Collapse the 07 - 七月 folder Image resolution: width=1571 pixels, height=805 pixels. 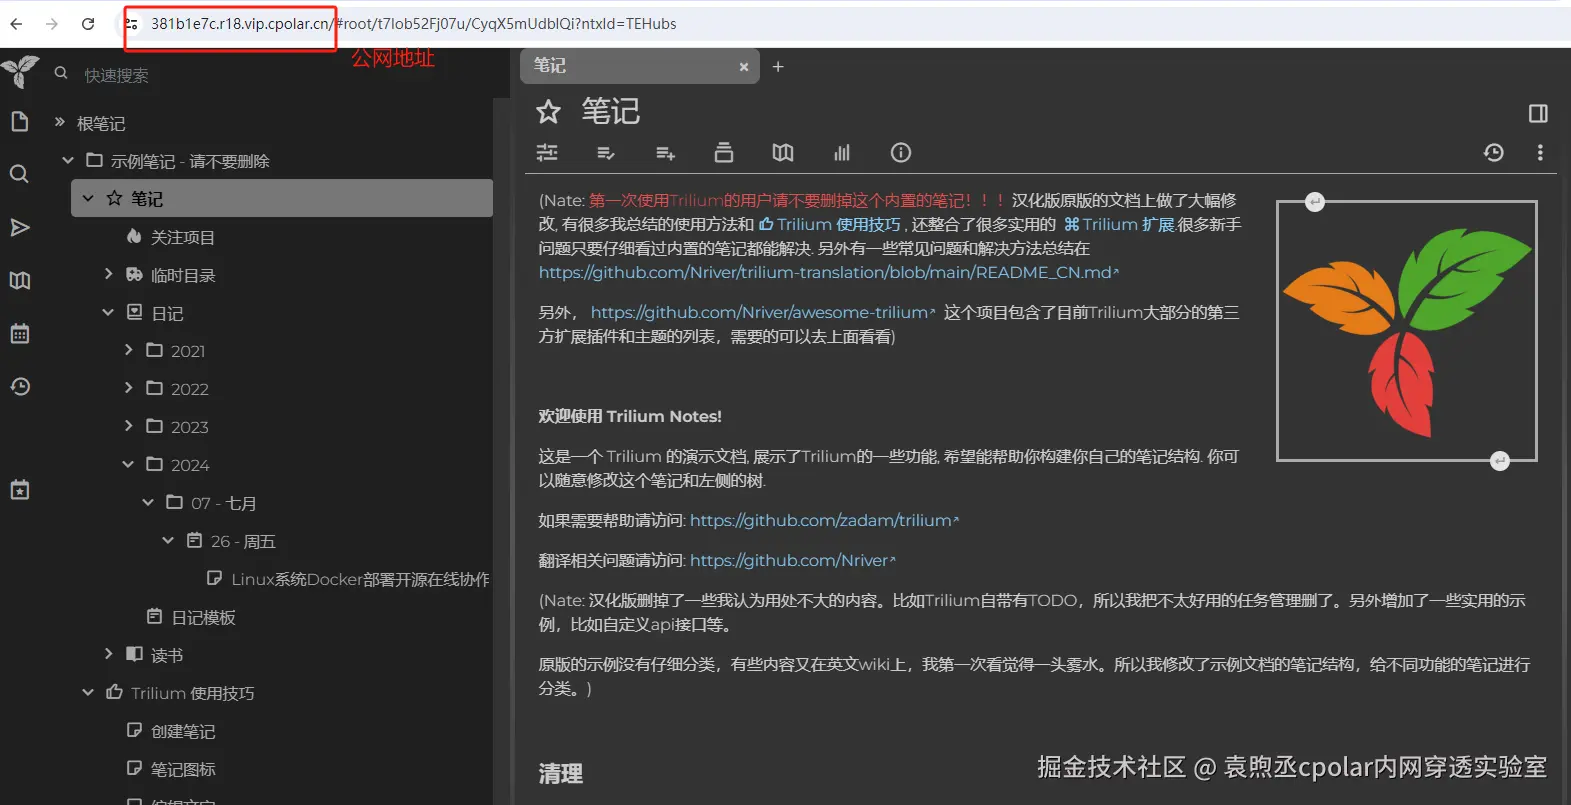click(148, 502)
